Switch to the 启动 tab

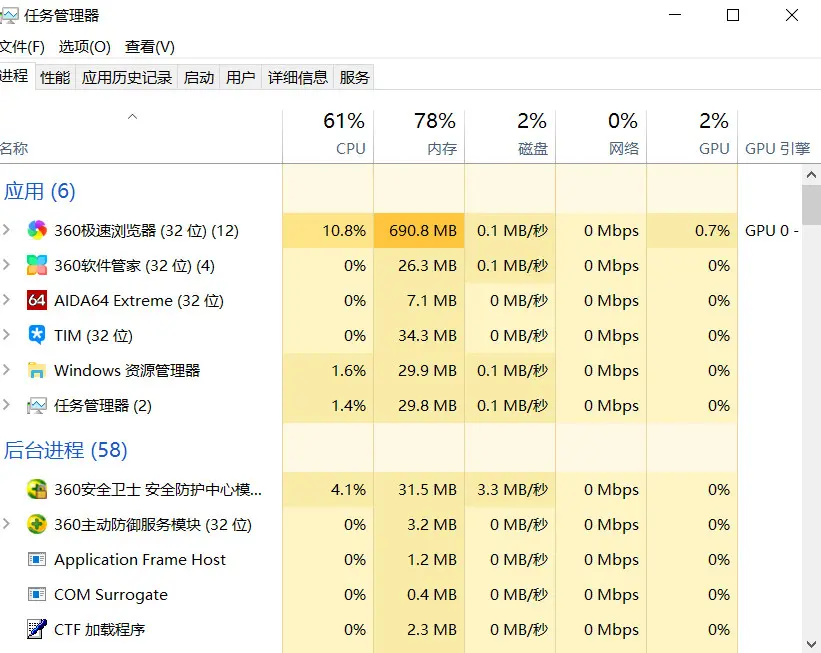[199, 78]
